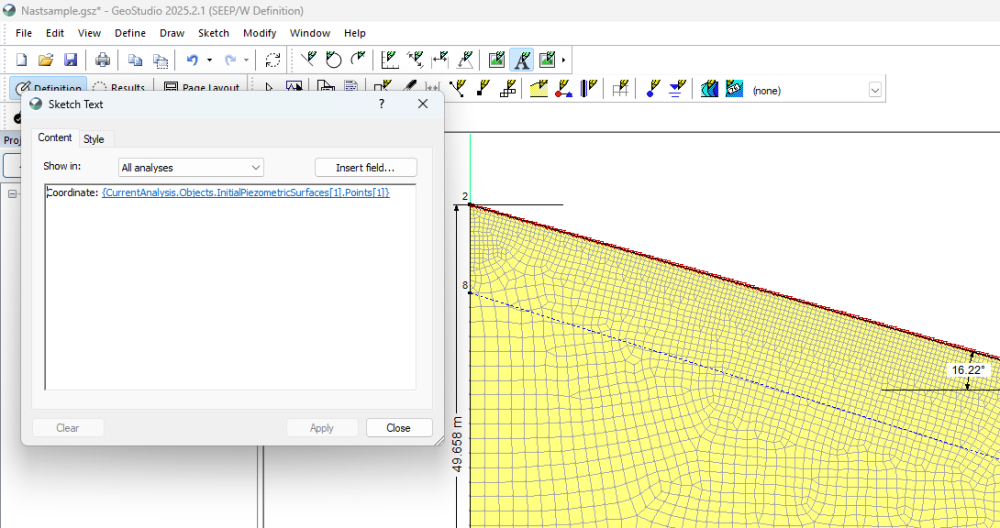
Task: Open the View menu
Action: [89, 33]
